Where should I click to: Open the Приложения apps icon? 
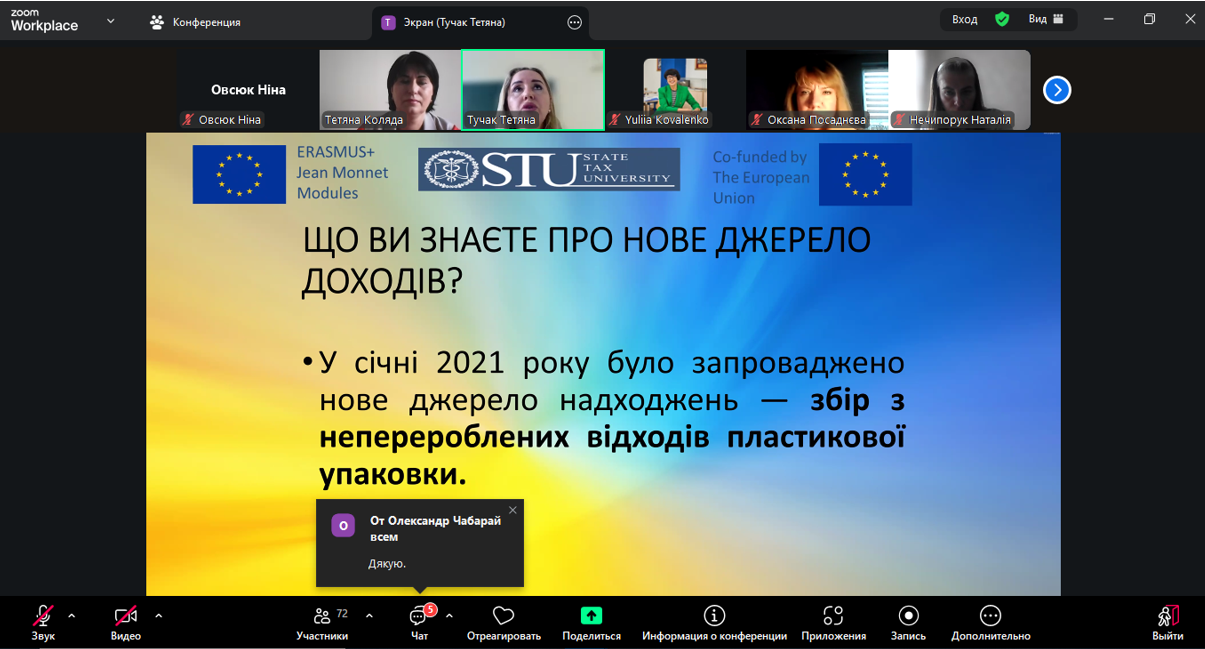click(x=833, y=616)
